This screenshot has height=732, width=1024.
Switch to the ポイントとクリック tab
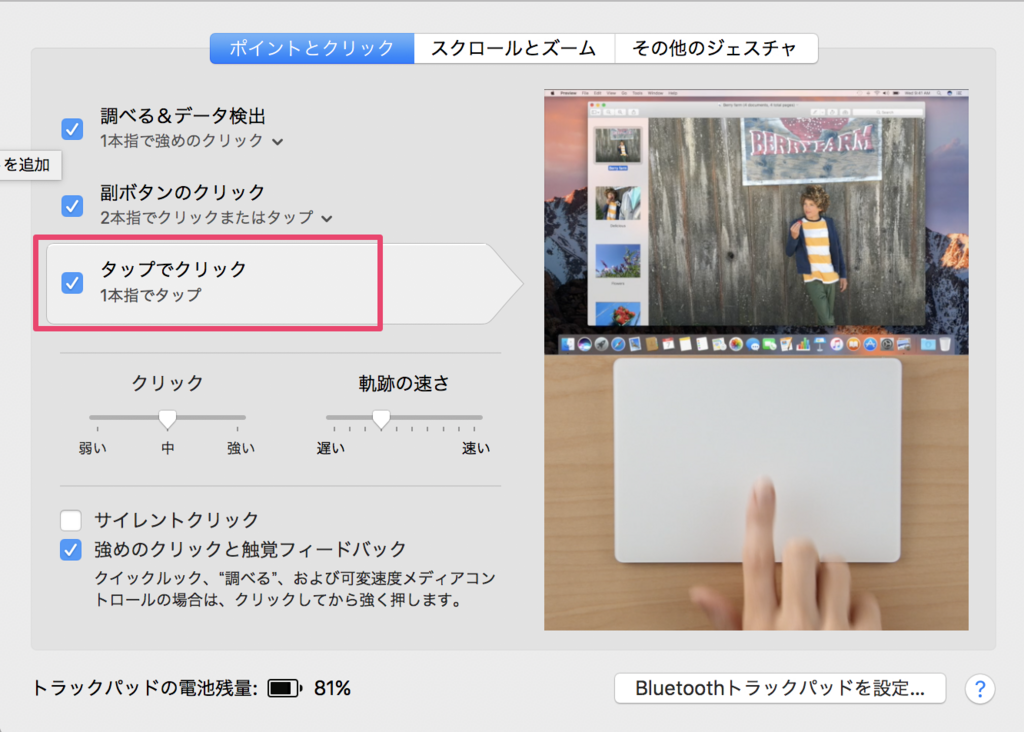pyautogui.click(x=312, y=48)
